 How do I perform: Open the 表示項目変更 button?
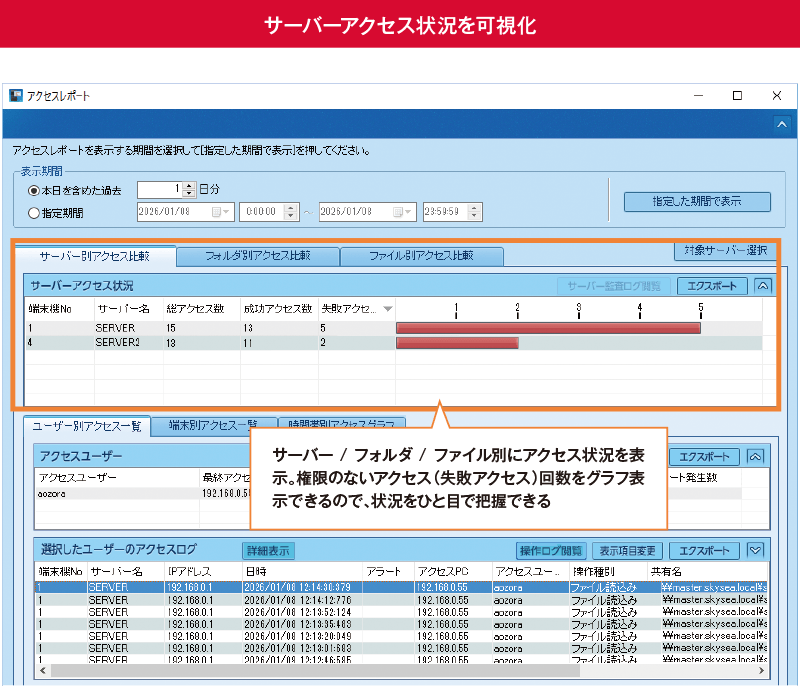coord(627,551)
